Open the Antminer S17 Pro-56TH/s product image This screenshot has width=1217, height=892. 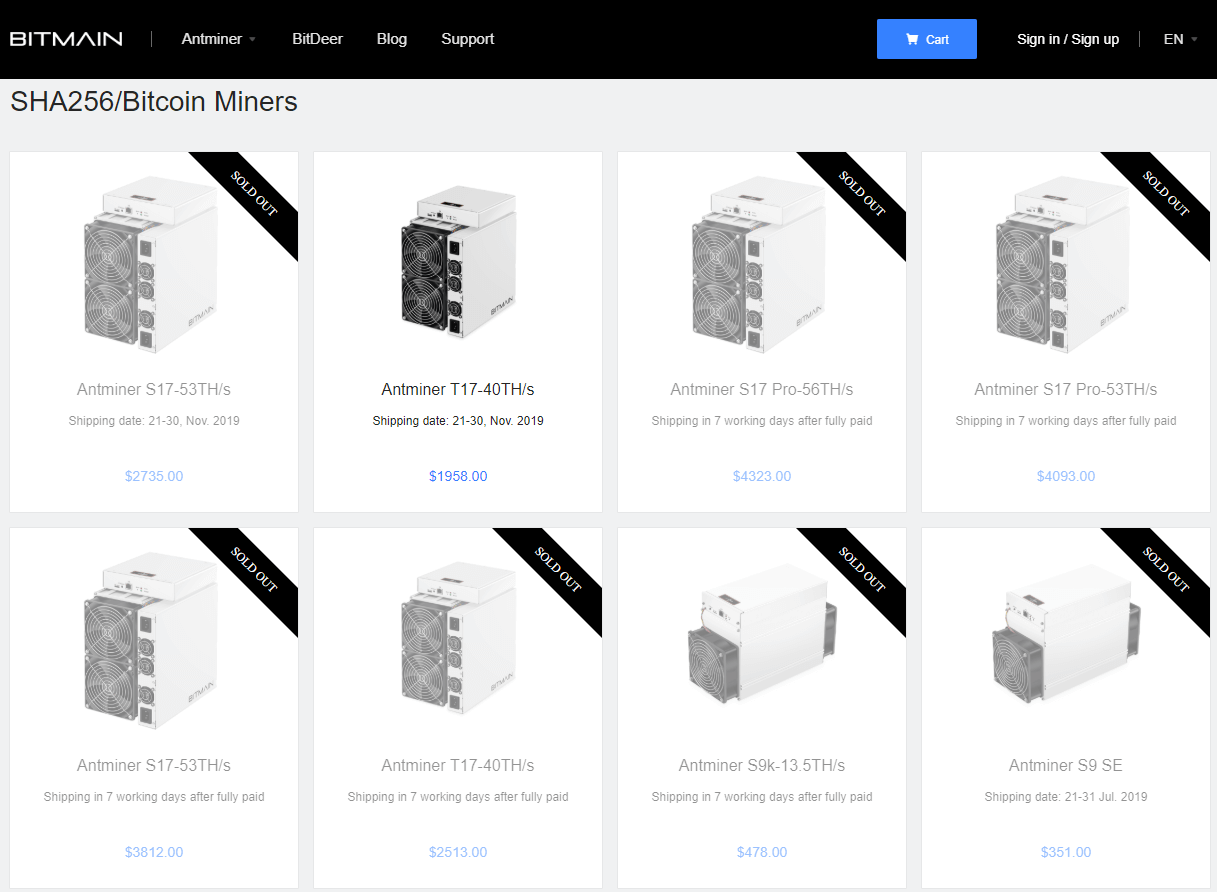(x=757, y=264)
